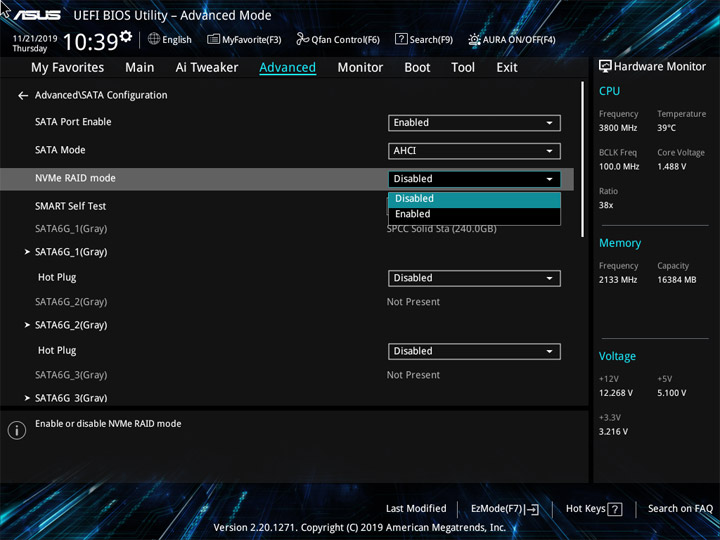This screenshot has width=720, height=540.
Task: Click the Memory heading in Hardware Monitor
Action: click(620, 243)
